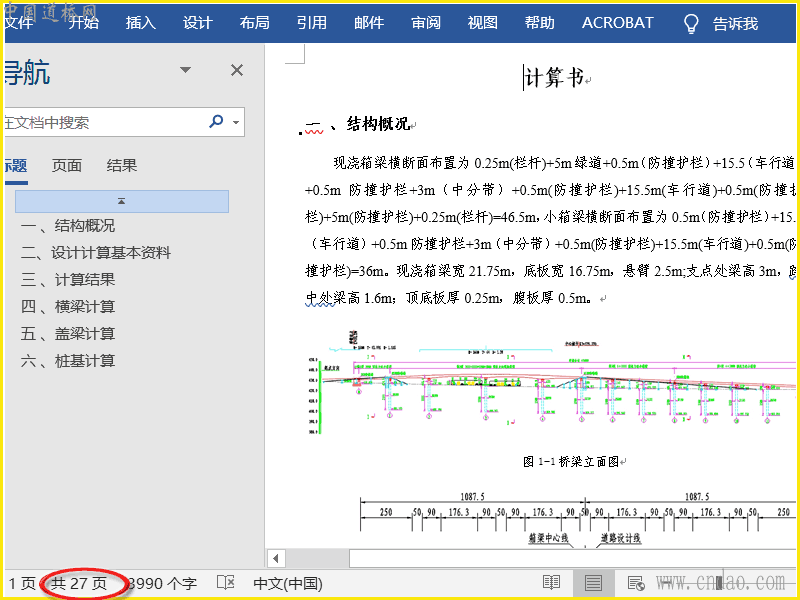800x600 pixels.
Task: Click the lightbulb Tell Me icon
Action: pos(691,23)
